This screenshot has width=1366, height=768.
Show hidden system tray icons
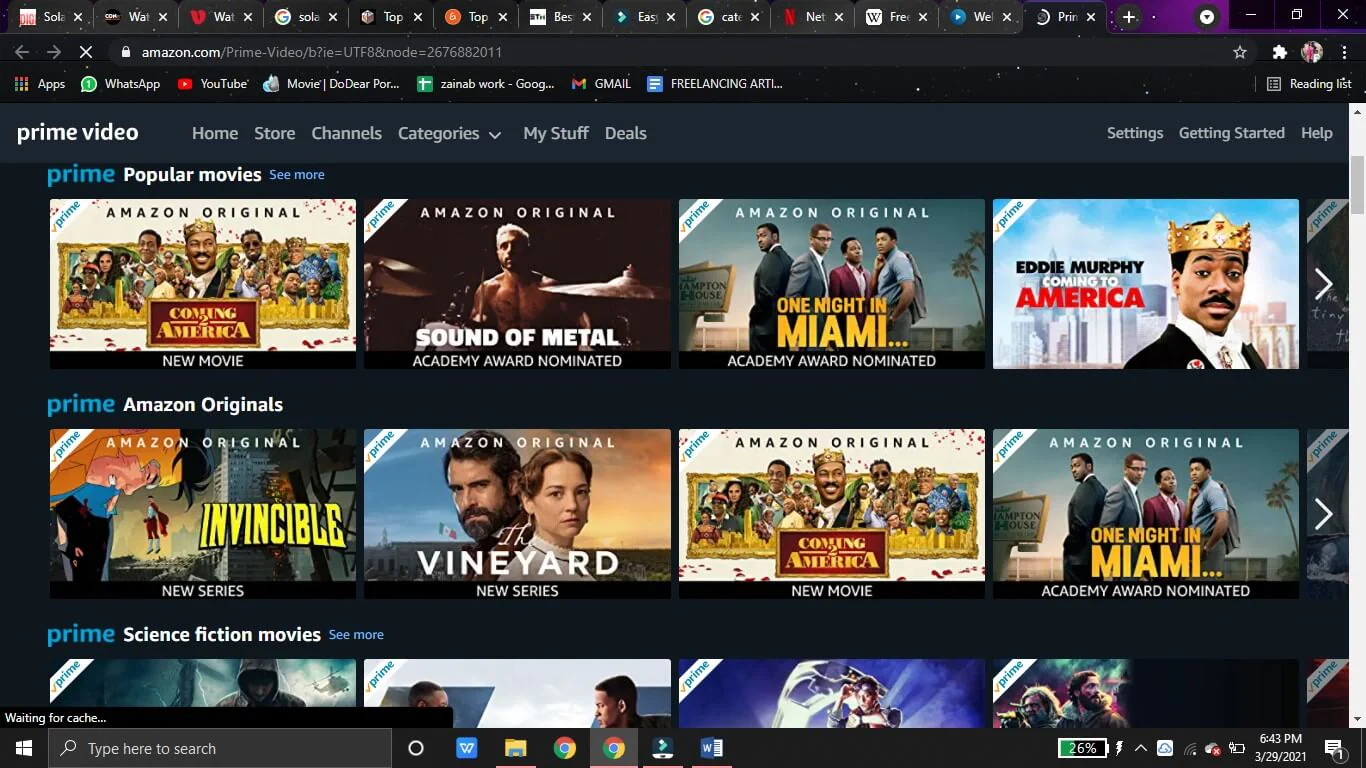(1141, 748)
